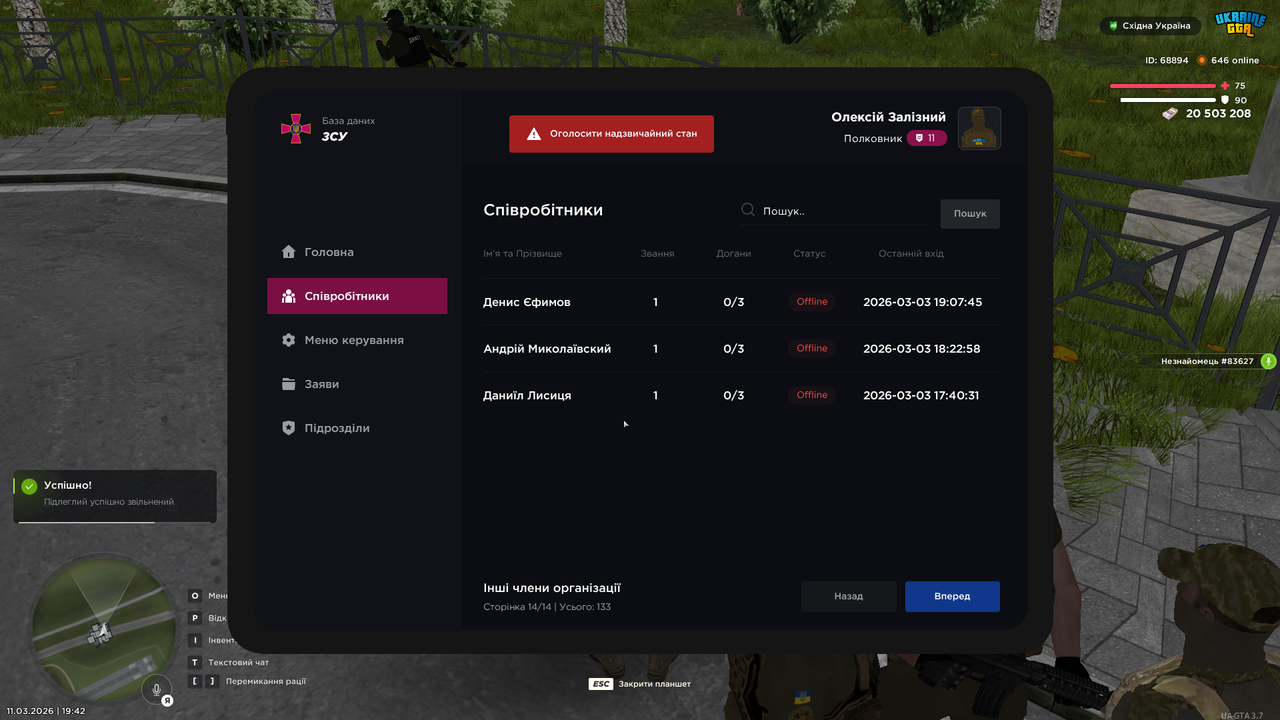Click last login 2026-03-03 18:22:58

922,349
